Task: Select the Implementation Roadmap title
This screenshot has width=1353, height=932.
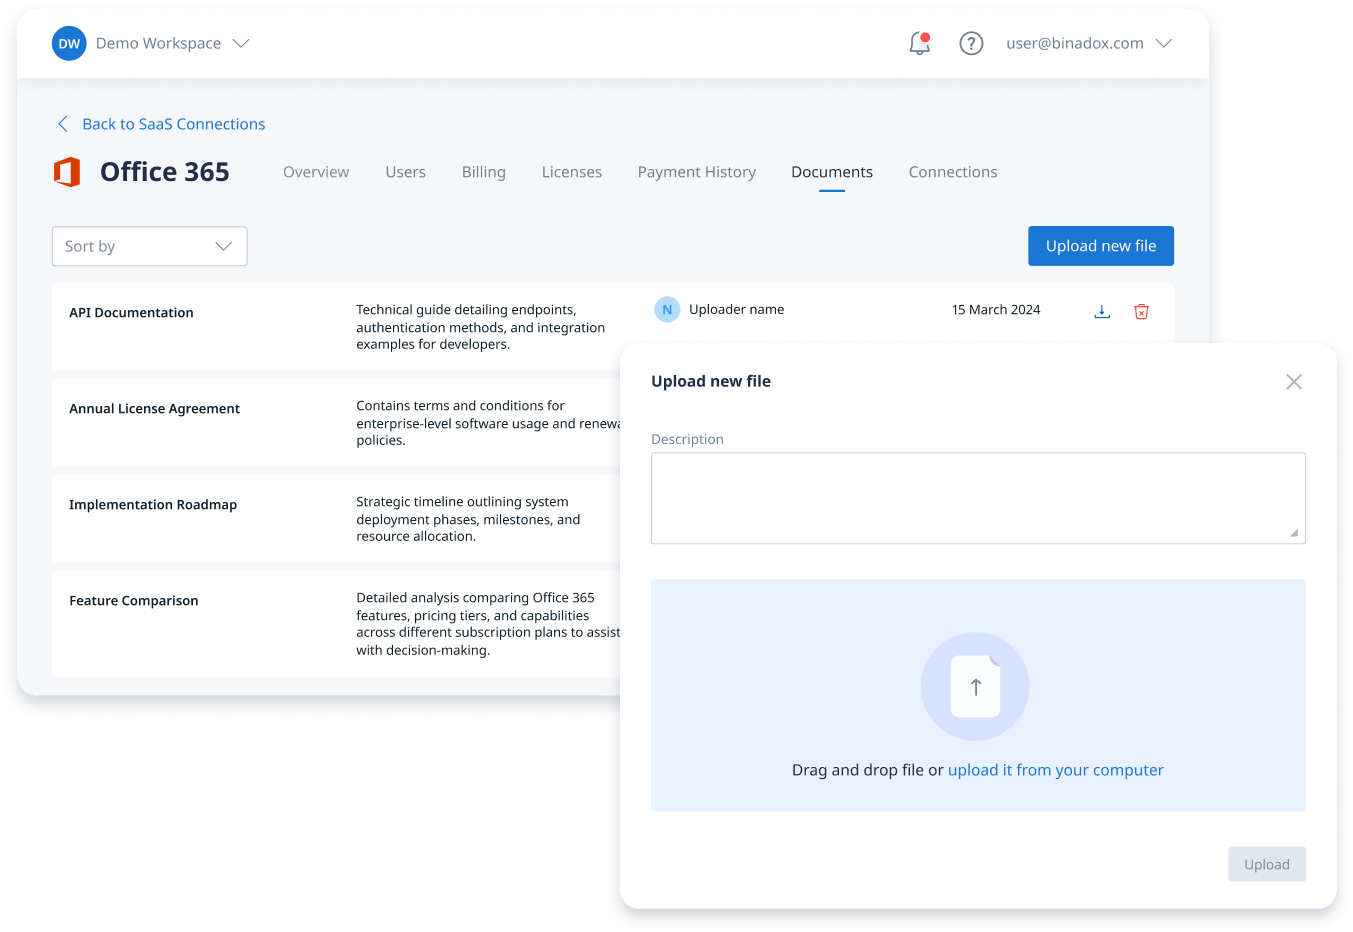Action: click(153, 505)
